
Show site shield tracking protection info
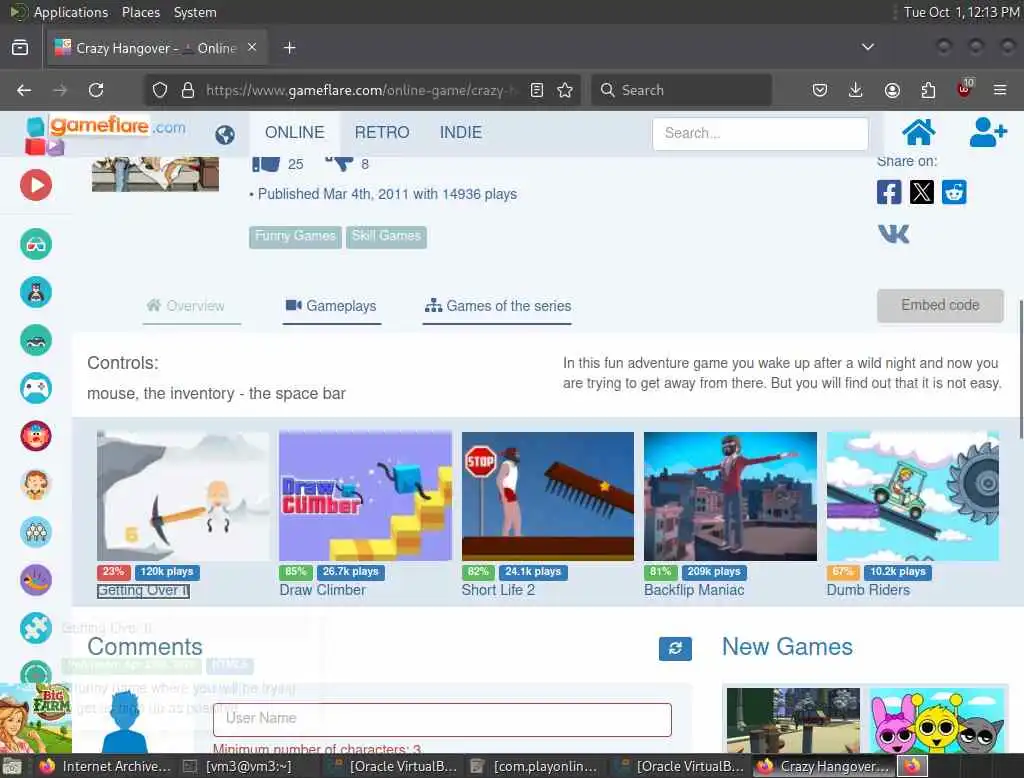tap(160, 90)
